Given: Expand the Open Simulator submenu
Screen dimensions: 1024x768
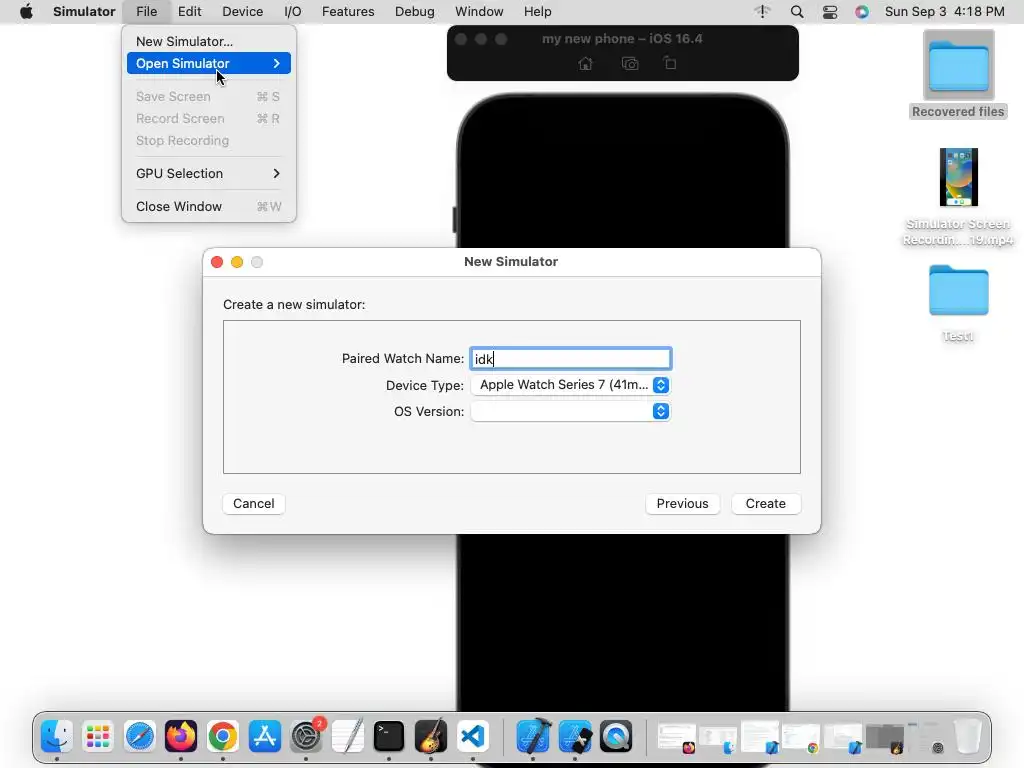Looking at the screenshot, I should point(208,63).
